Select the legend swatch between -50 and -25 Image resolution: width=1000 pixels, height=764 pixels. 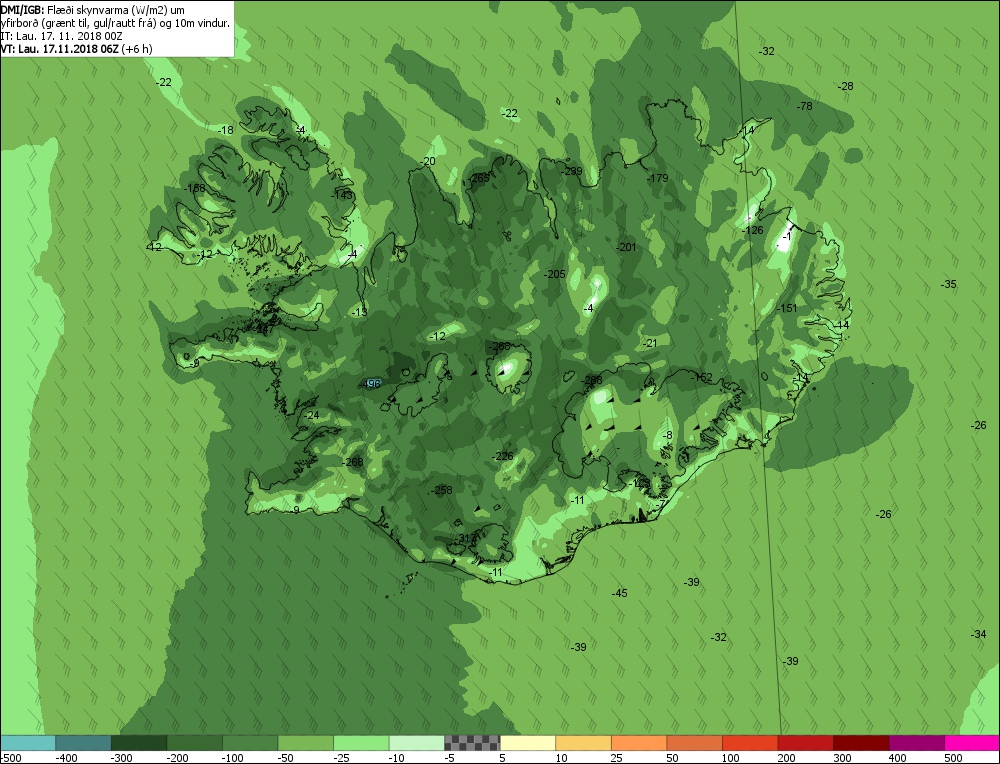pos(305,743)
